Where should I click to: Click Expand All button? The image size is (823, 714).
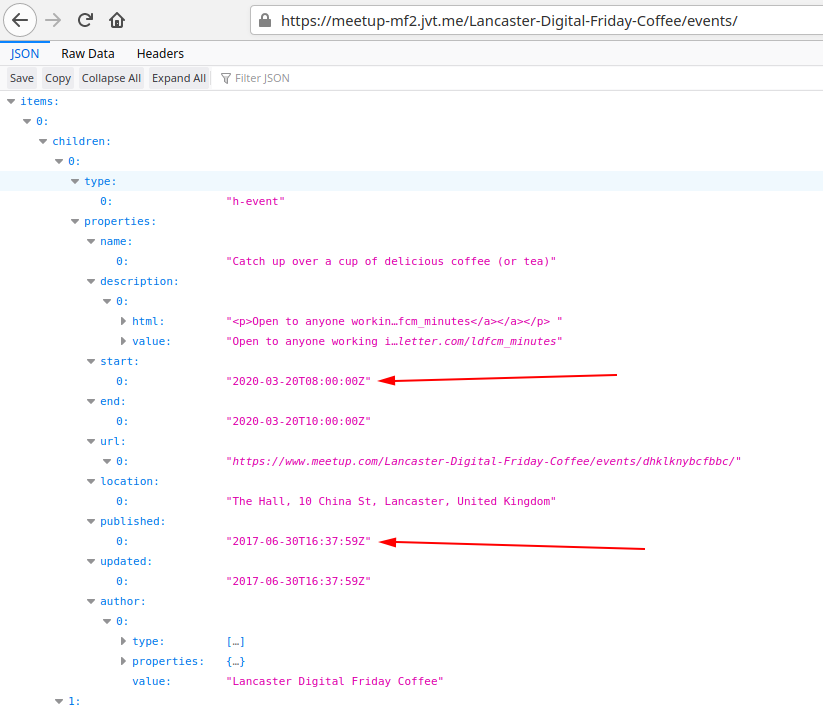pyautogui.click(x=179, y=78)
